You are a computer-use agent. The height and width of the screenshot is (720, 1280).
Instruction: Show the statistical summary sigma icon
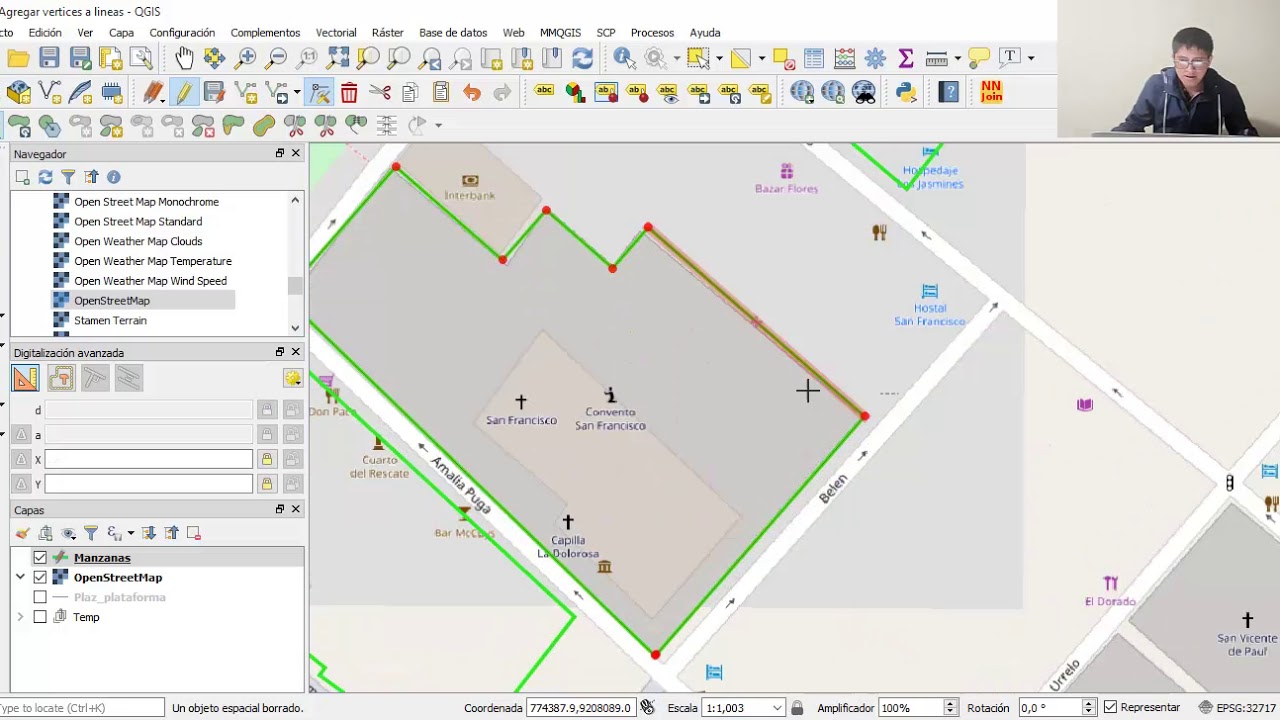point(906,58)
